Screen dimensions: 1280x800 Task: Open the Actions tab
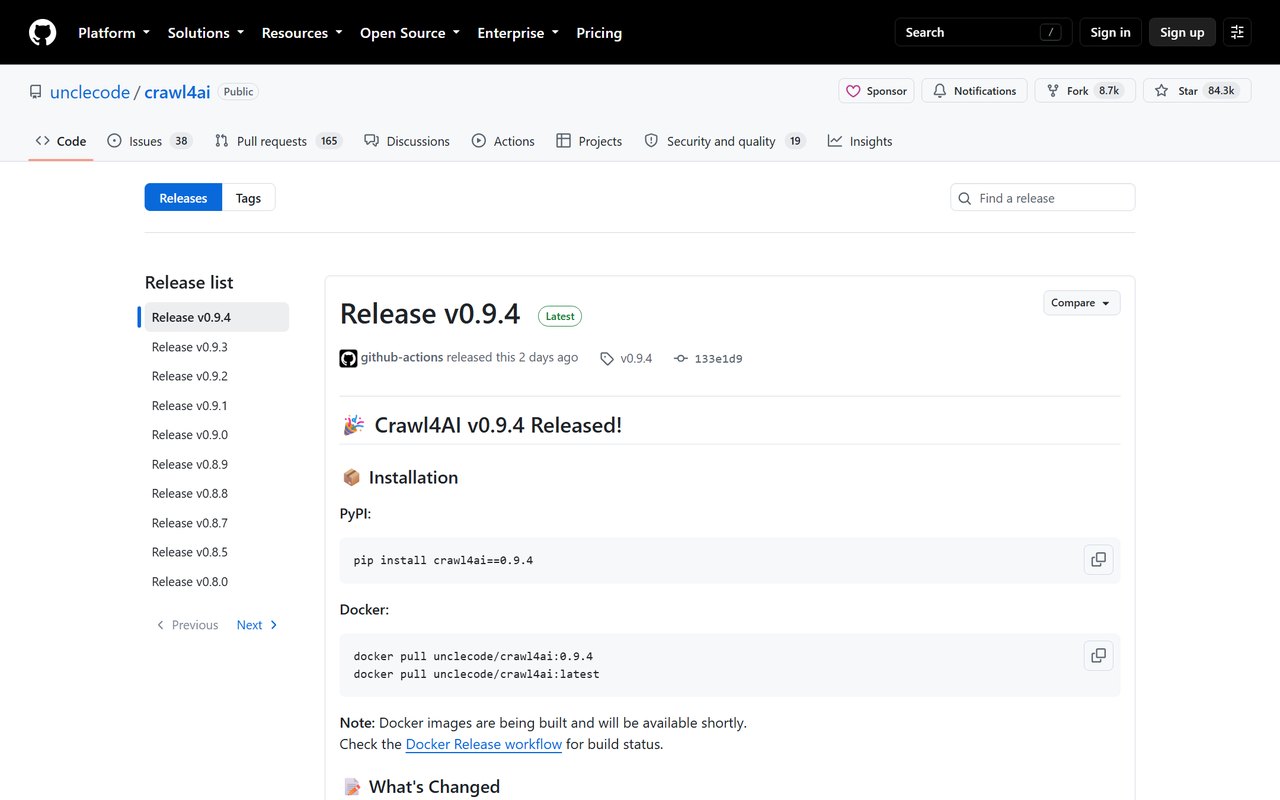point(503,141)
